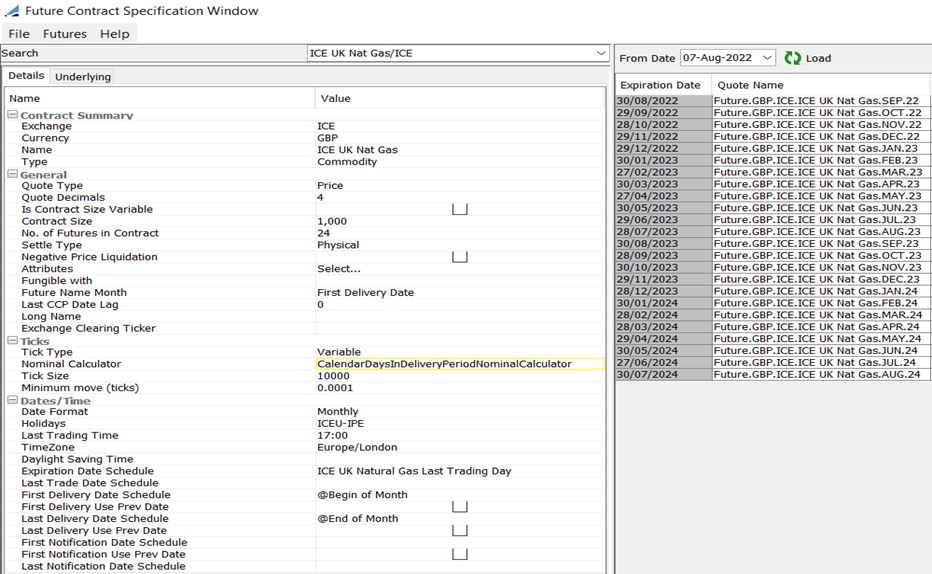The image size is (932, 574).
Task: Switch to the Details tab
Action: tap(26, 75)
